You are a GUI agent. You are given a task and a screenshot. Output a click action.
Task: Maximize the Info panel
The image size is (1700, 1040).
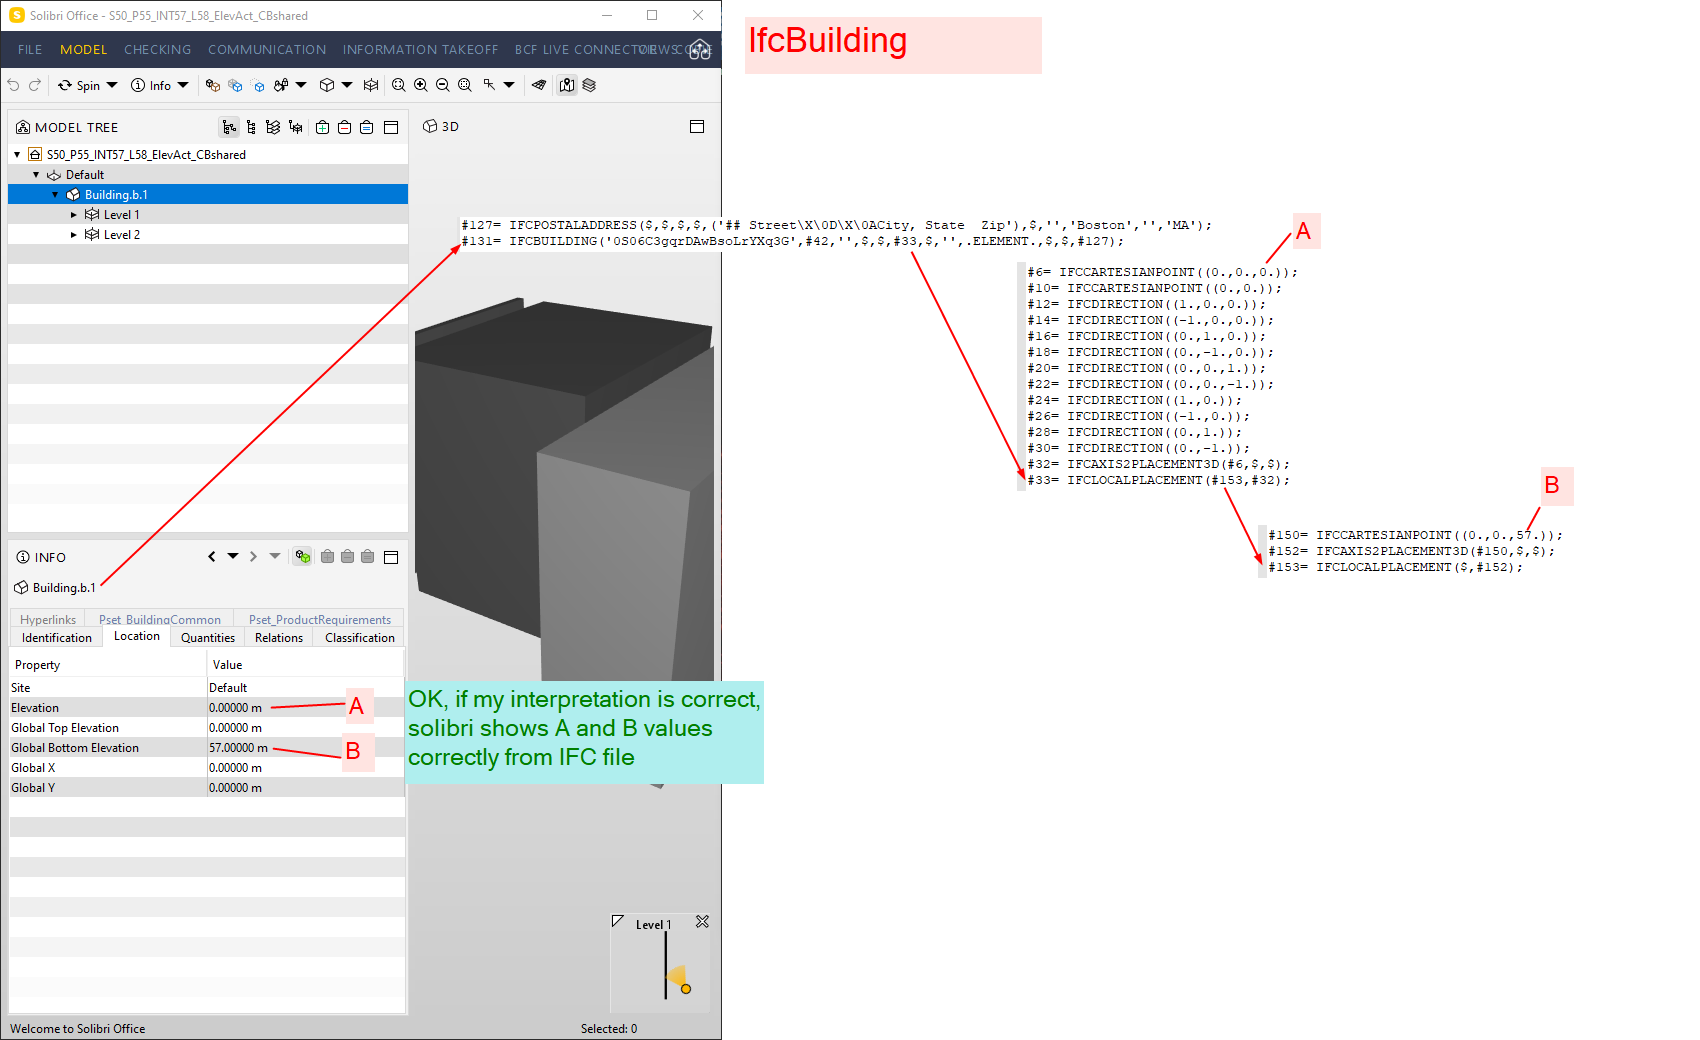pos(391,557)
